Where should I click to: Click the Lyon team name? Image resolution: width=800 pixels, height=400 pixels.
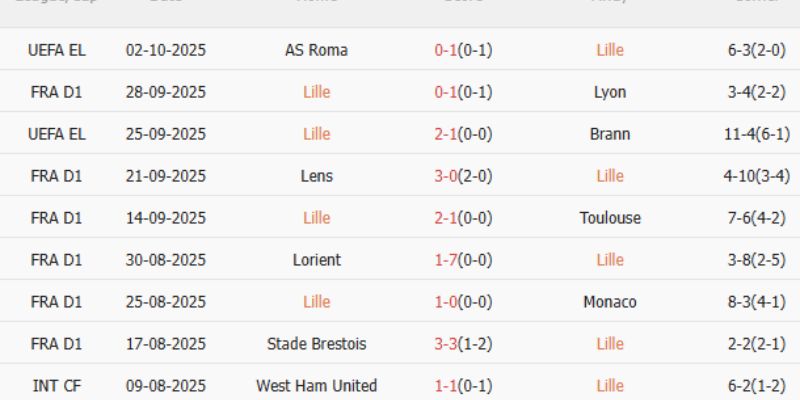click(609, 92)
